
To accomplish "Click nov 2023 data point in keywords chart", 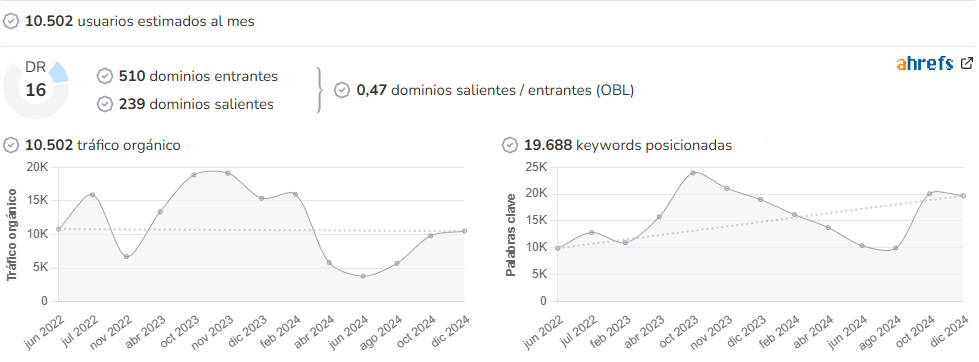I will [727, 188].
